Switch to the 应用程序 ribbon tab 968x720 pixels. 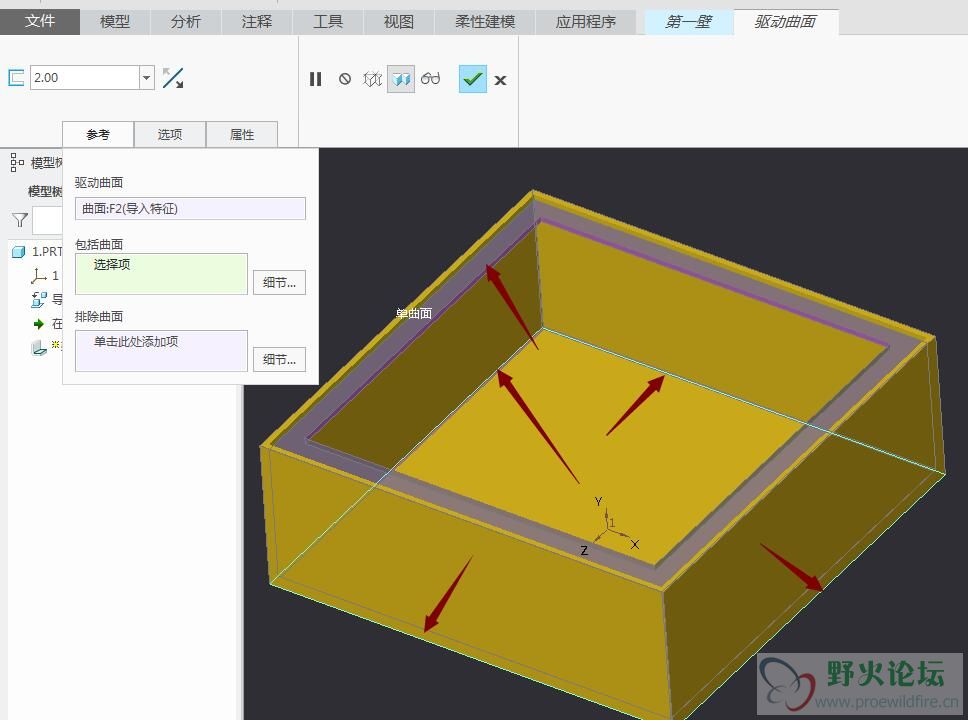point(586,22)
